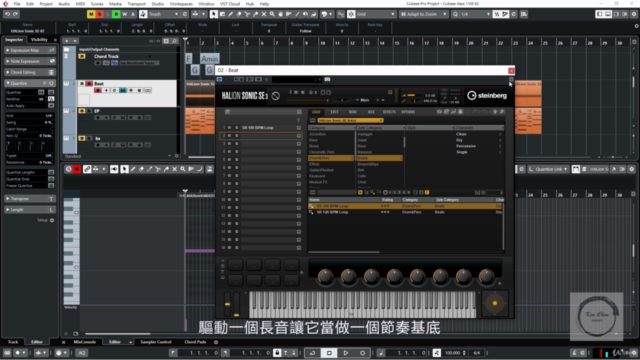Toggle global Solo S button
The height and width of the screenshot is (360, 640).
pos(99,14)
